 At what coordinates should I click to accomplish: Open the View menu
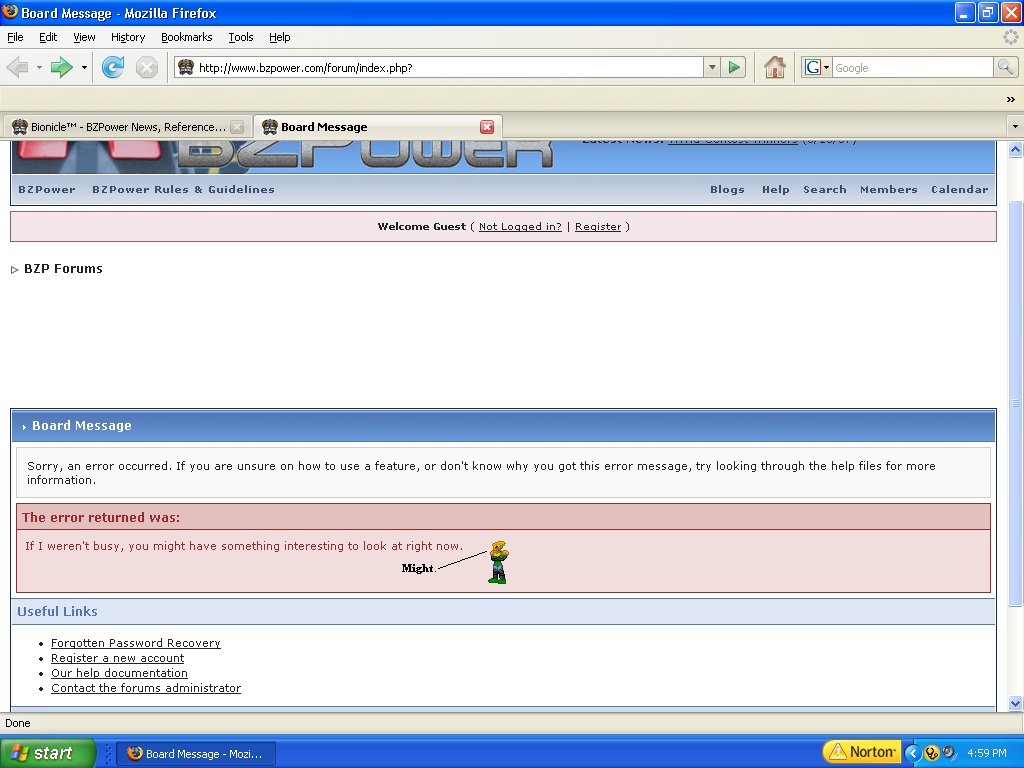click(x=84, y=37)
